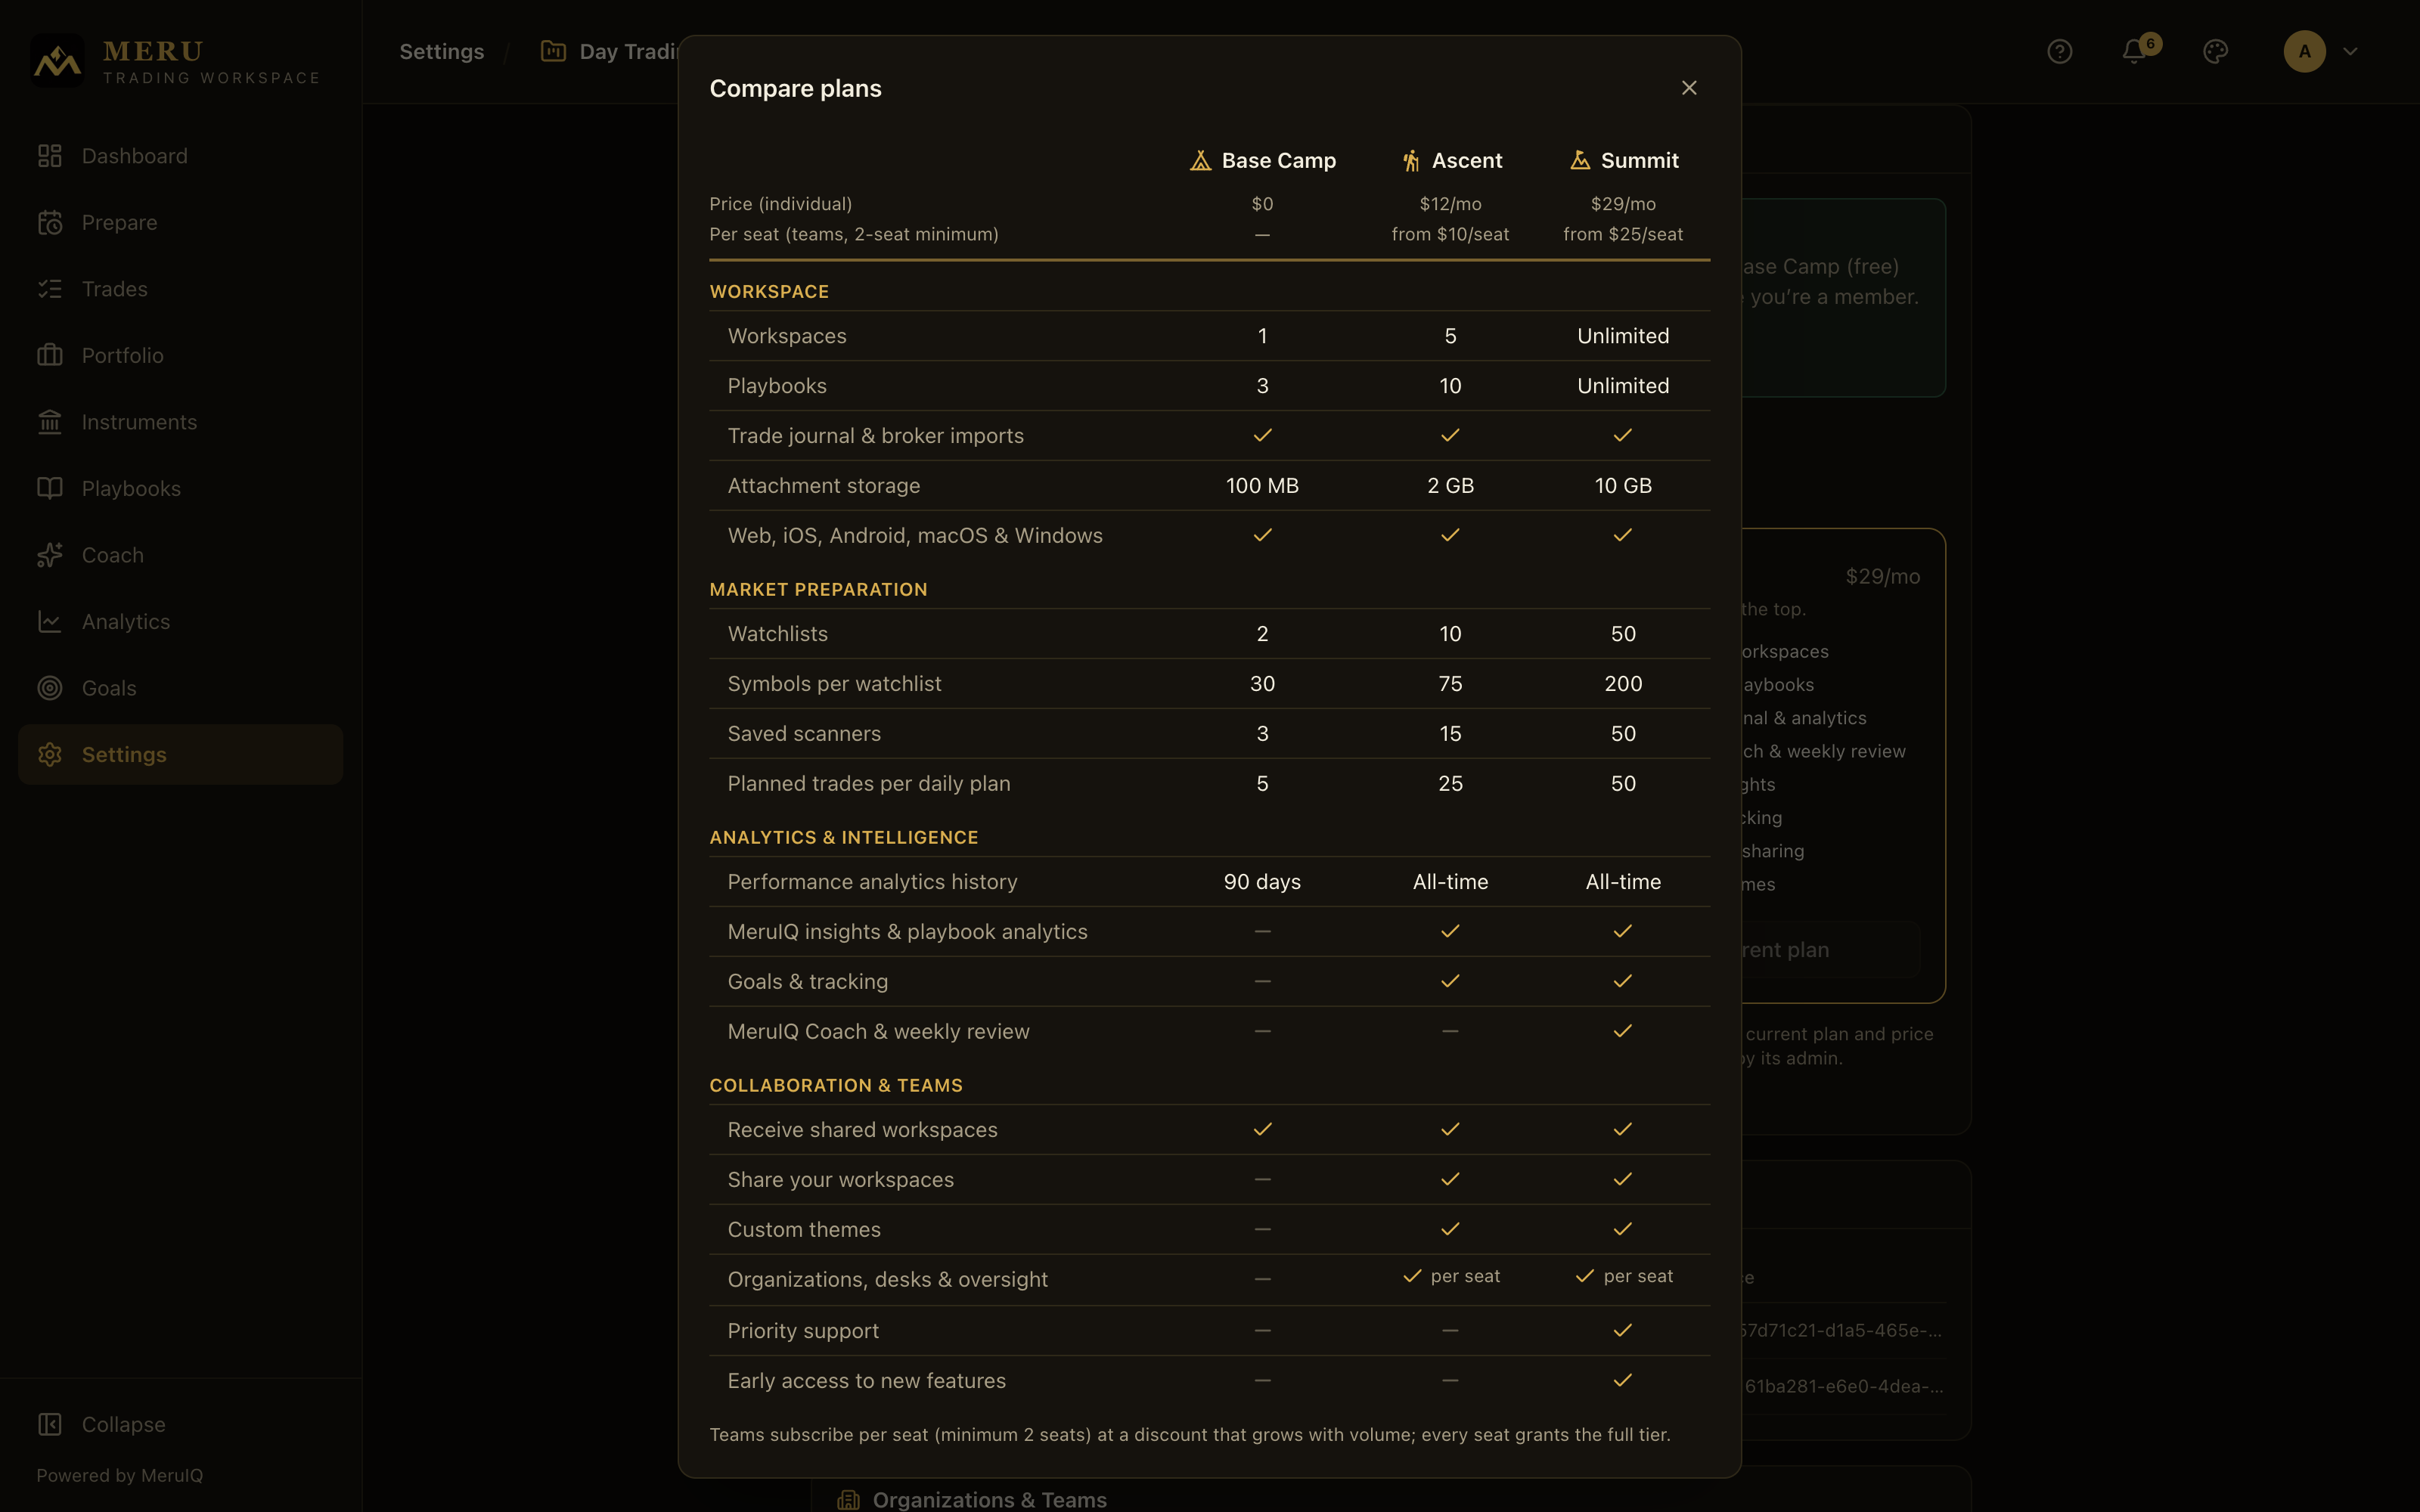Open Dashboard from the sidebar
The image size is (2420, 1512).
click(180, 156)
